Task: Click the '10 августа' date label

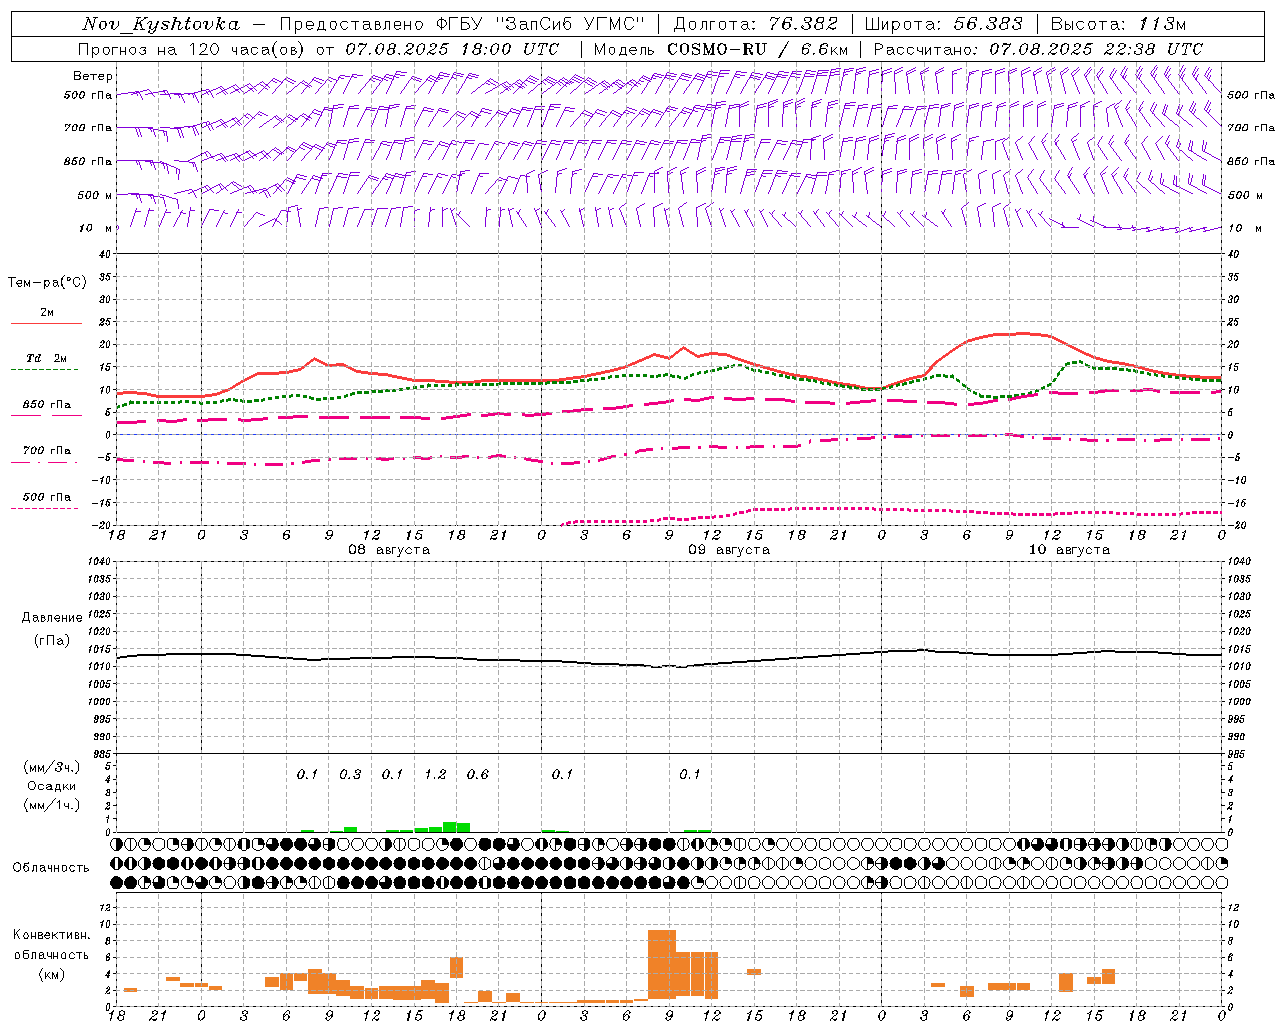Action: click(1069, 550)
